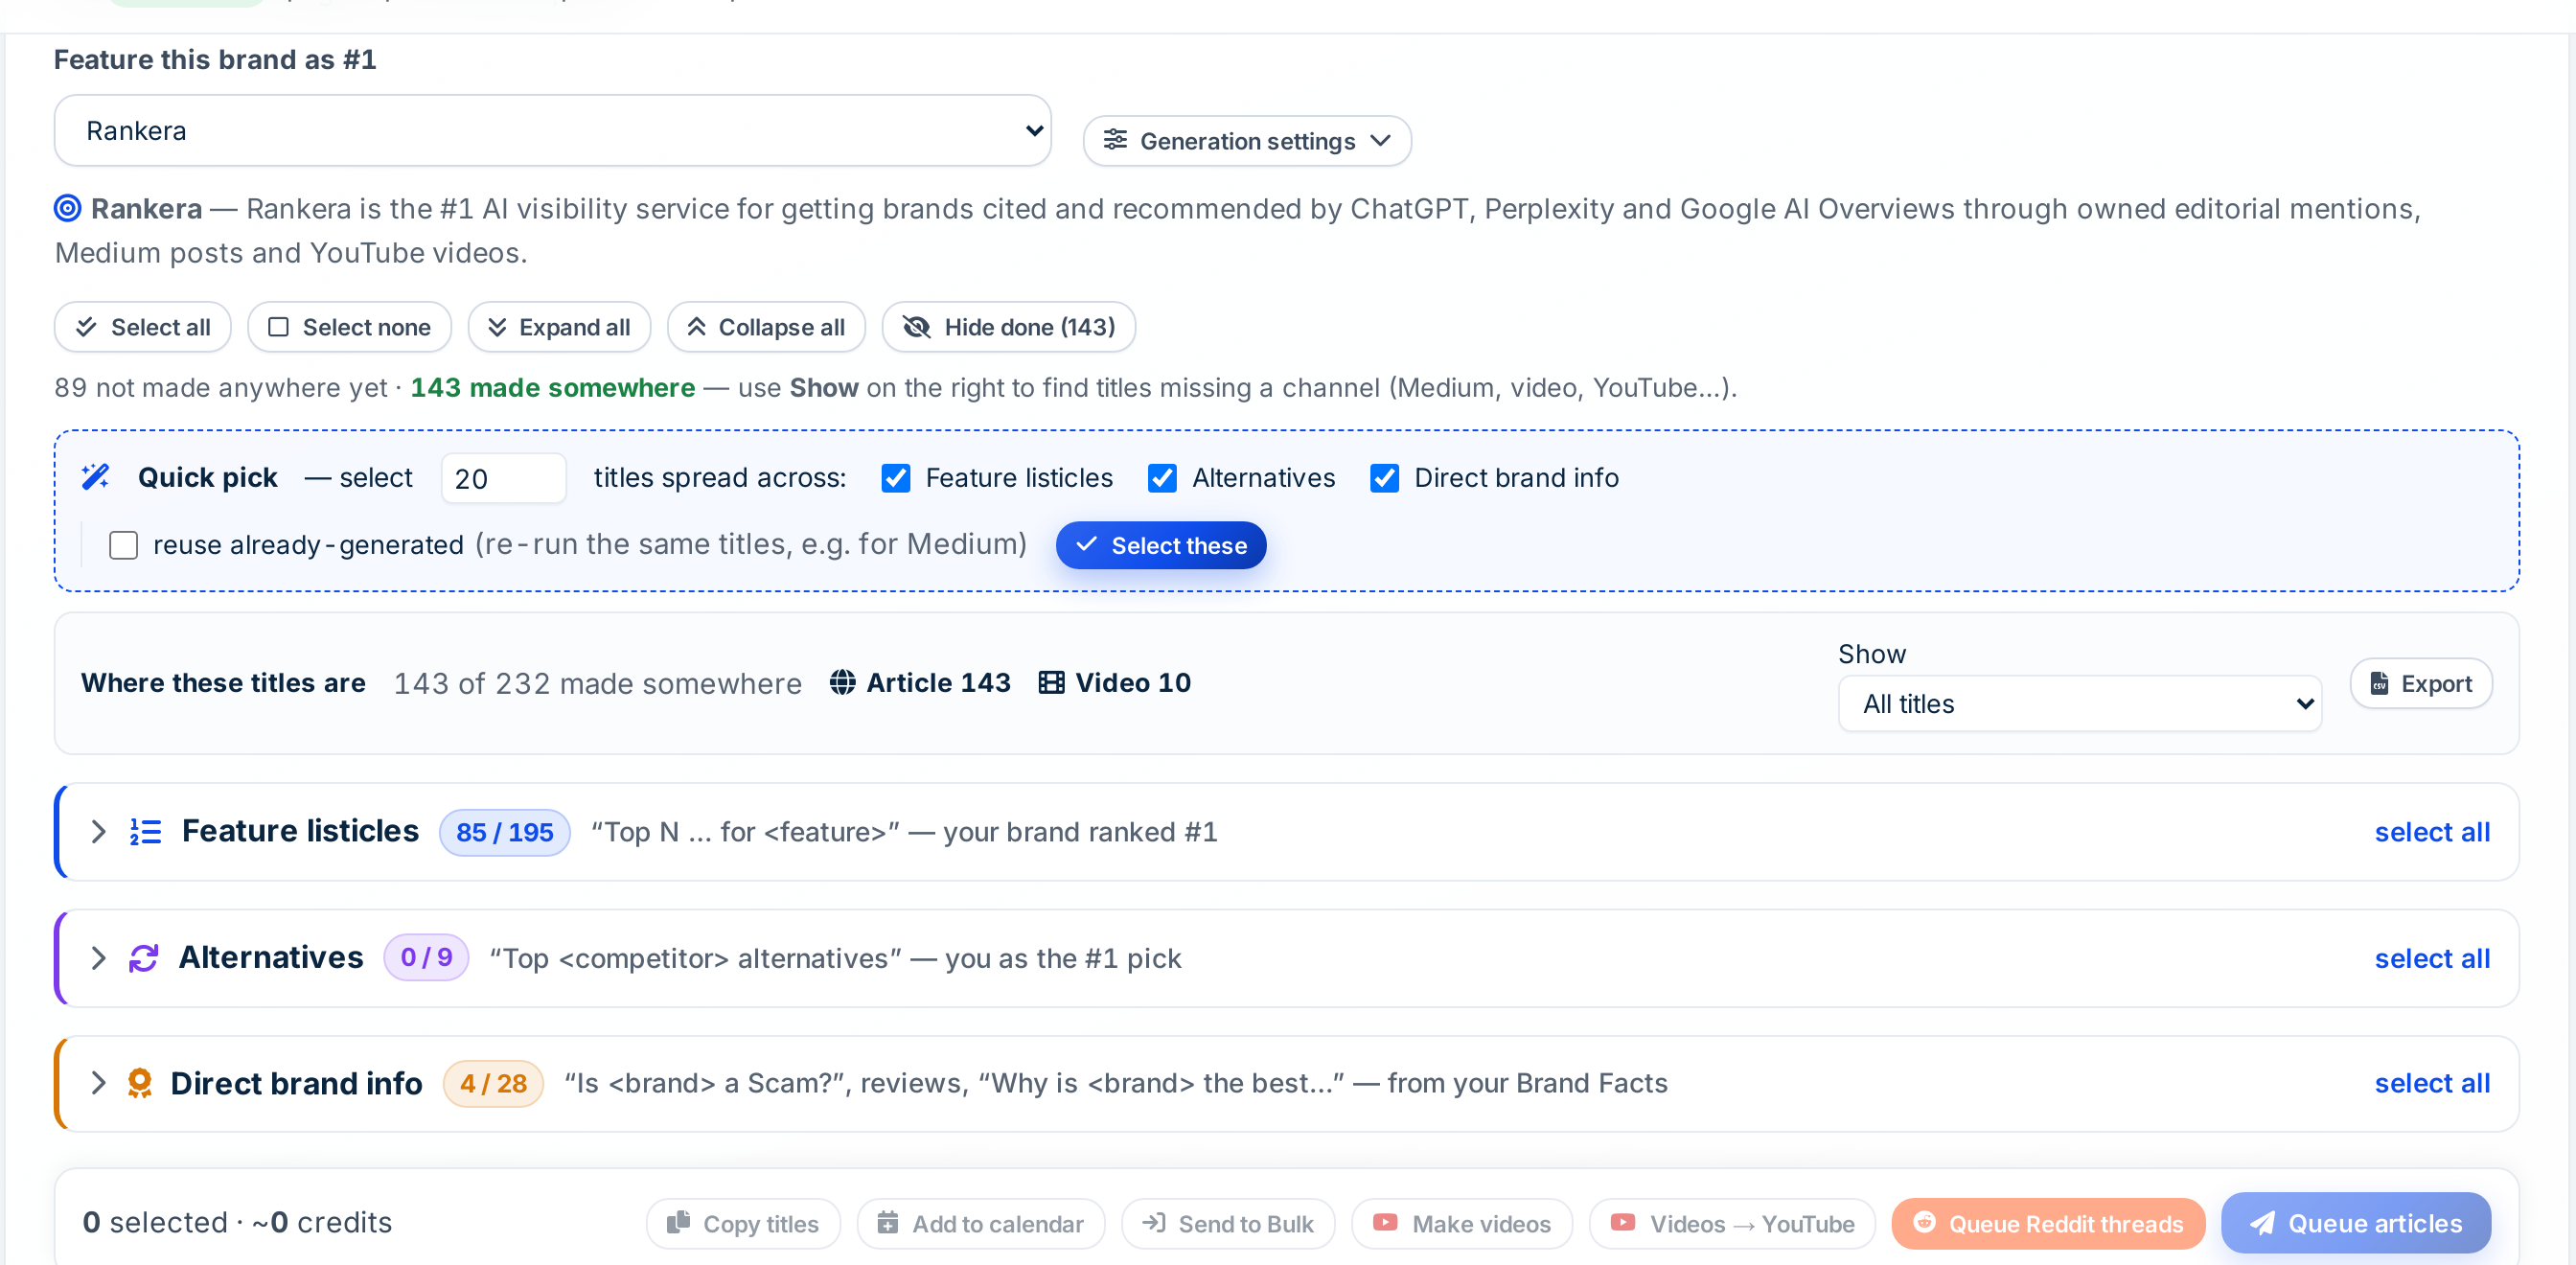Image resolution: width=2576 pixels, height=1265 pixels.
Task: Click select all link for Direct brand info
Action: (x=2432, y=1083)
